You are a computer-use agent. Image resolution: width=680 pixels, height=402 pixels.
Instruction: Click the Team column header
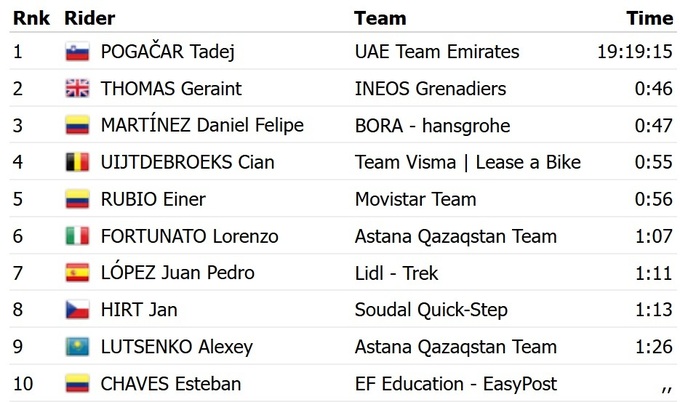380,18
